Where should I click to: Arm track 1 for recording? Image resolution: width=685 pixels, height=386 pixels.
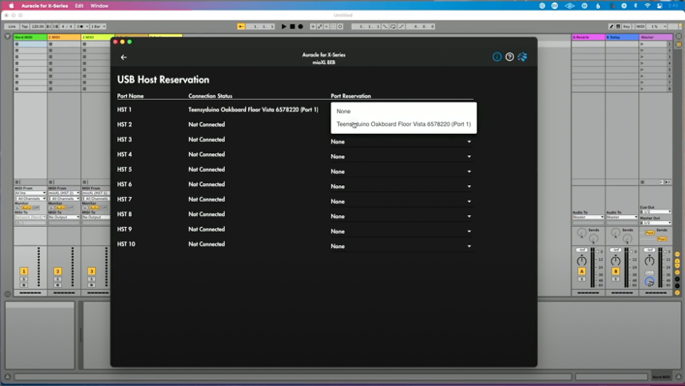click(24, 285)
